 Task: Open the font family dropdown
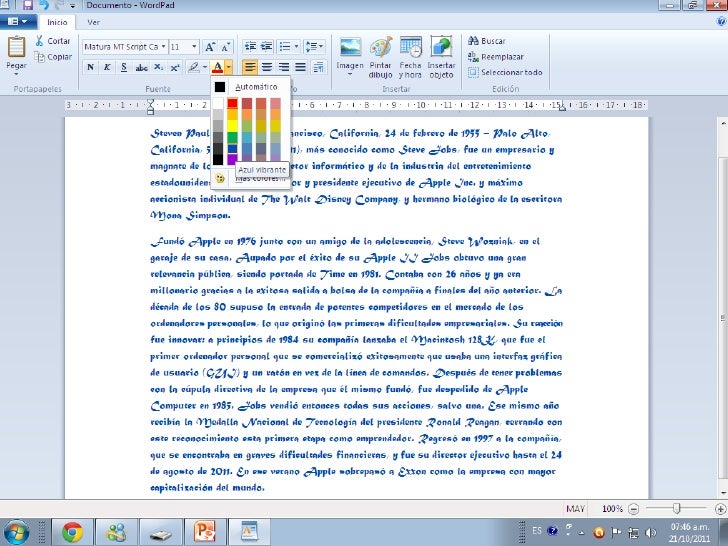(163, 47)
